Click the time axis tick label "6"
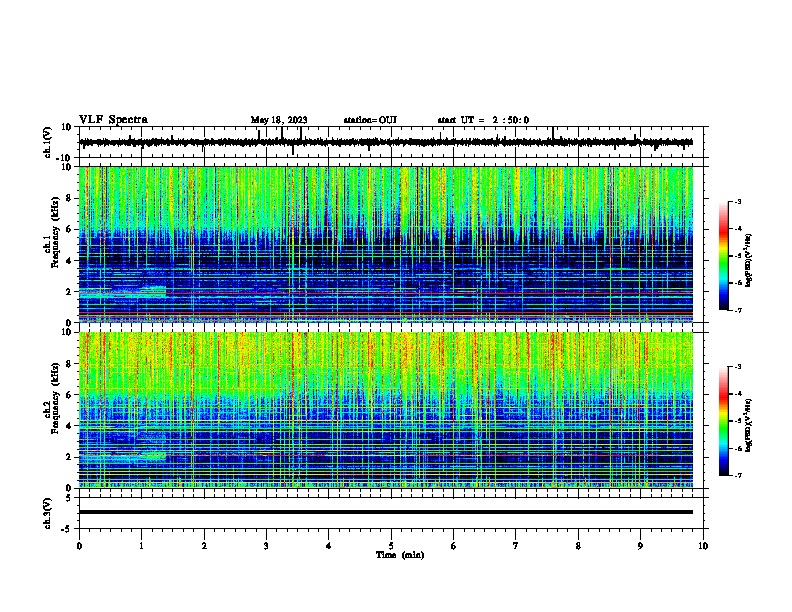 point(454,546)
